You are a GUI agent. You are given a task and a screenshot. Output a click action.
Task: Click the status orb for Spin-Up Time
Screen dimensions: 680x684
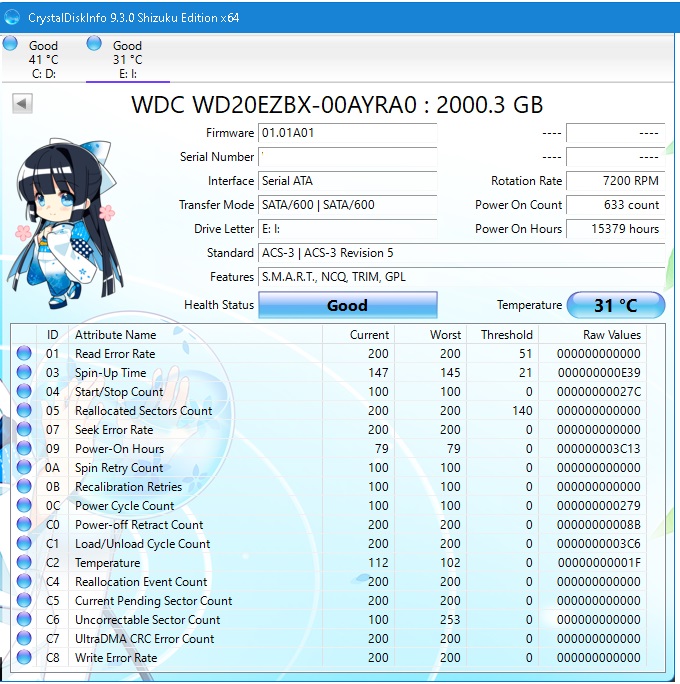[x=24, y=372]
